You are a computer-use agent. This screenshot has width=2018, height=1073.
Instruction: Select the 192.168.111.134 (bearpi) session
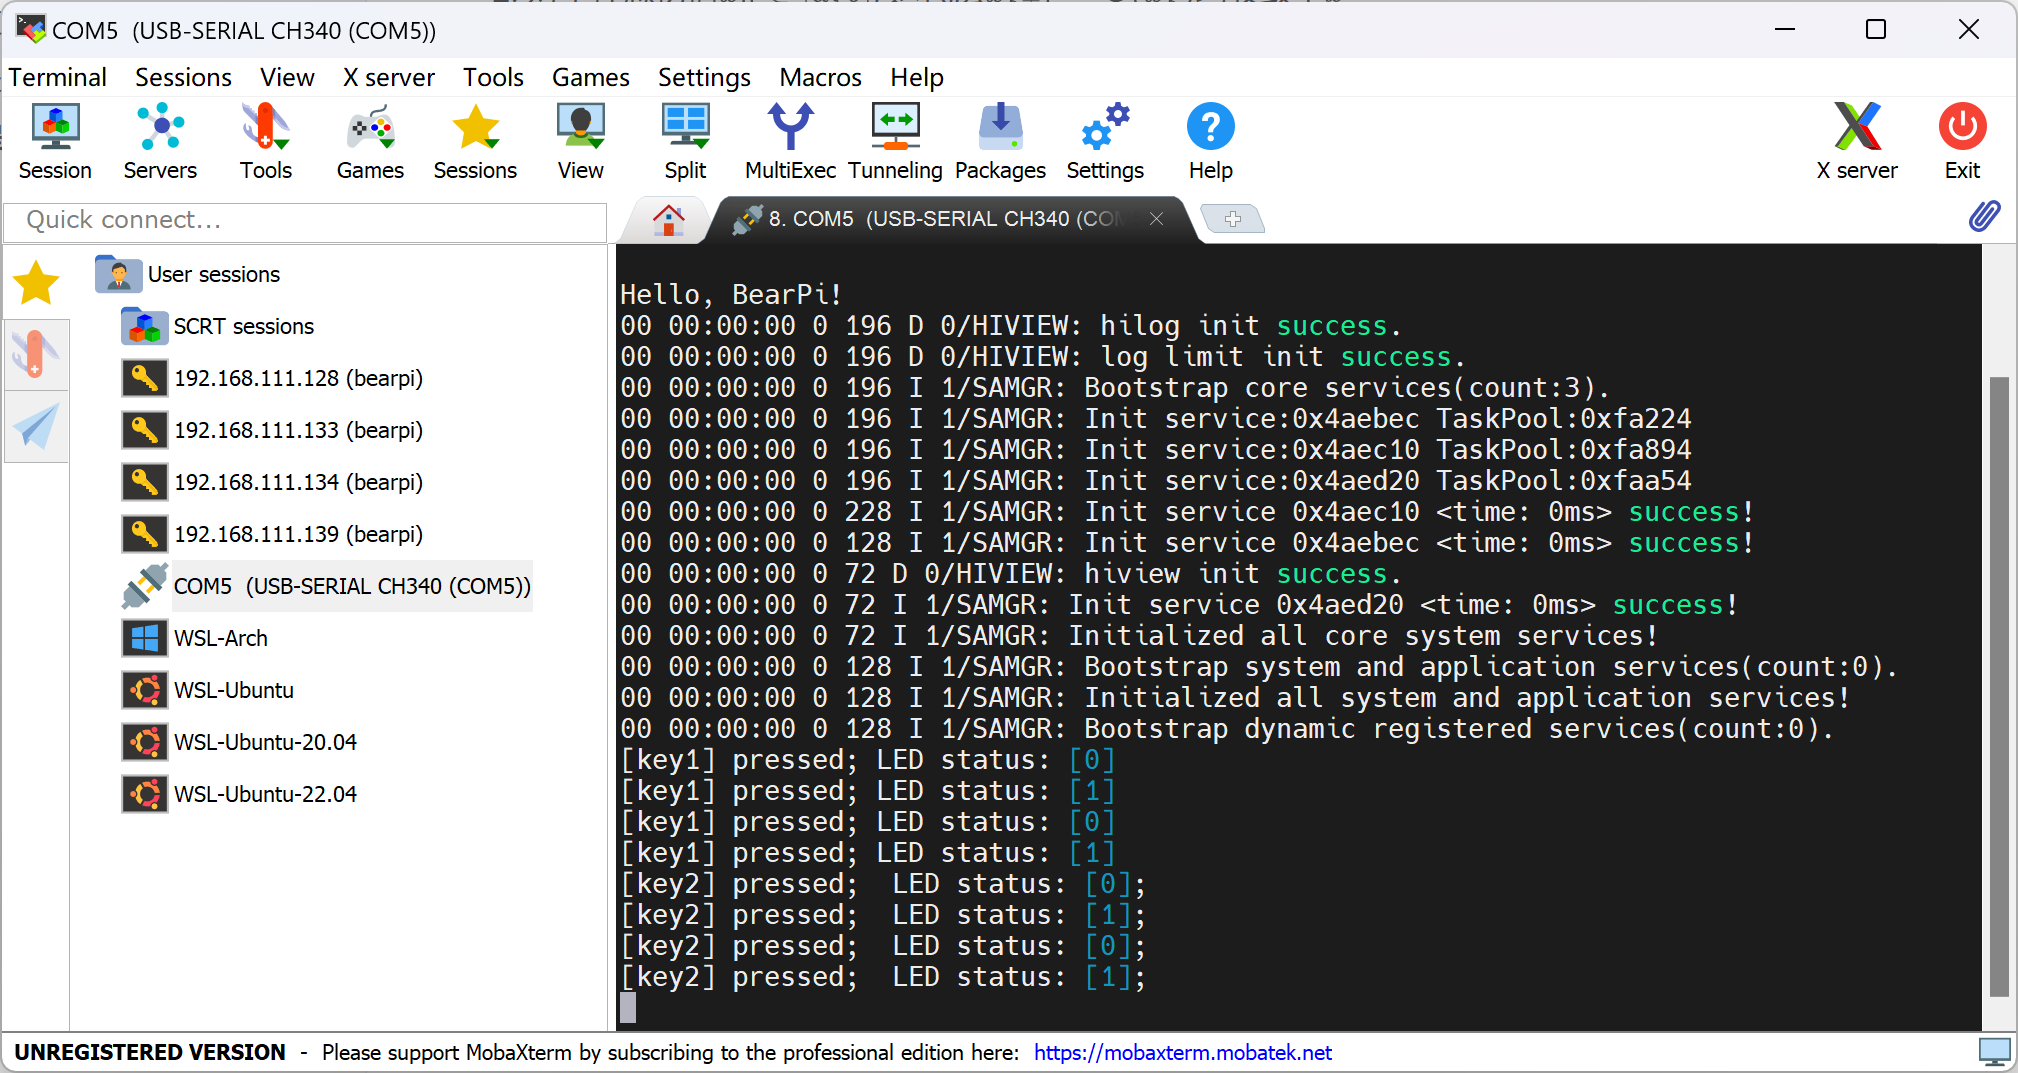click(298, 482)
